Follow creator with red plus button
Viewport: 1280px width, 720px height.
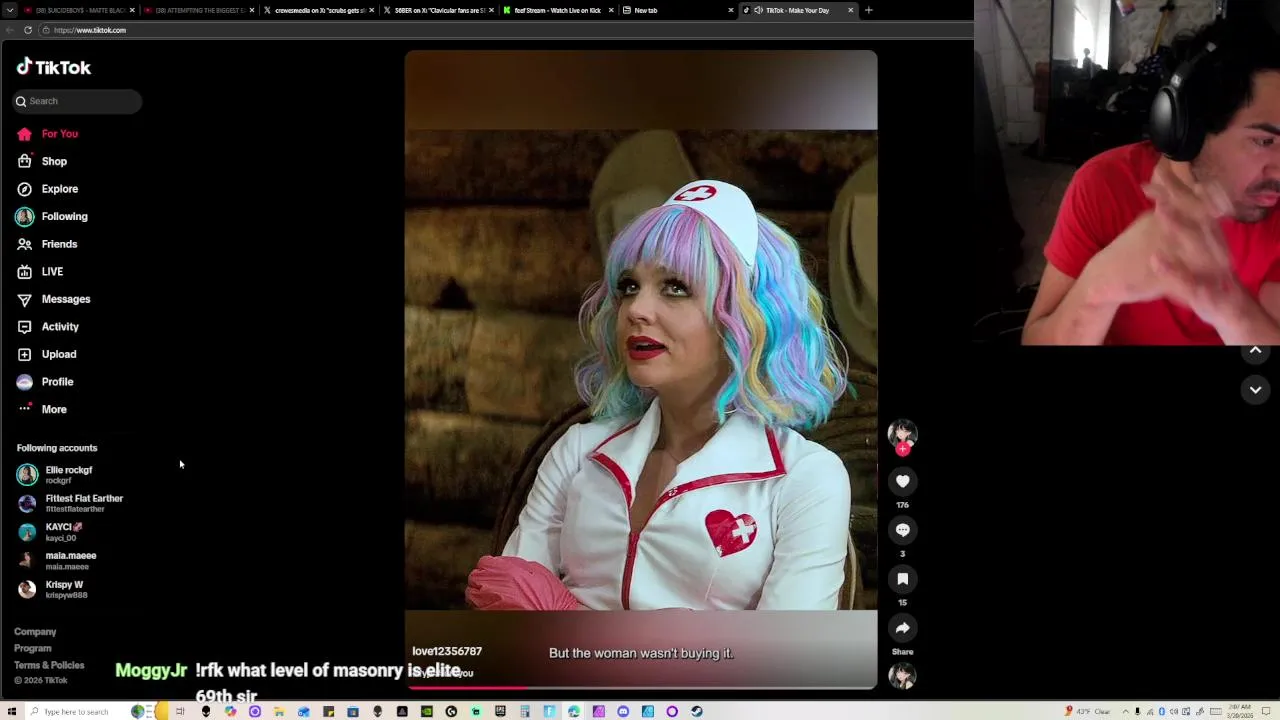903,450
